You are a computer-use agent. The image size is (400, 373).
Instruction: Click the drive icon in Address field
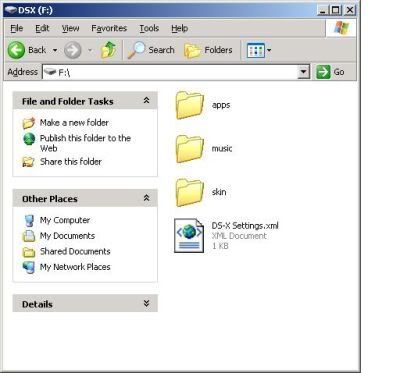click(x=50, y=72)
